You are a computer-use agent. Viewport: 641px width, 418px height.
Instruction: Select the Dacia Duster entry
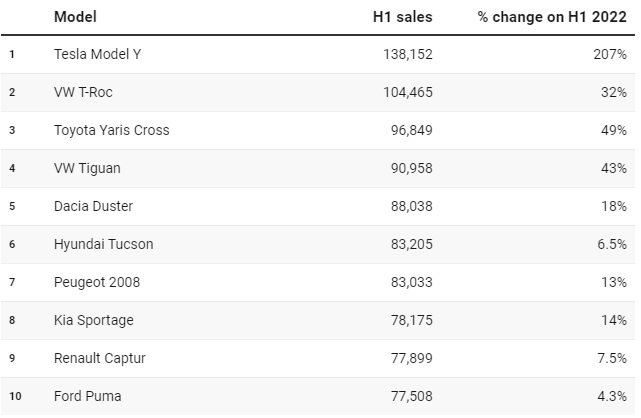[x=94, y=207]
